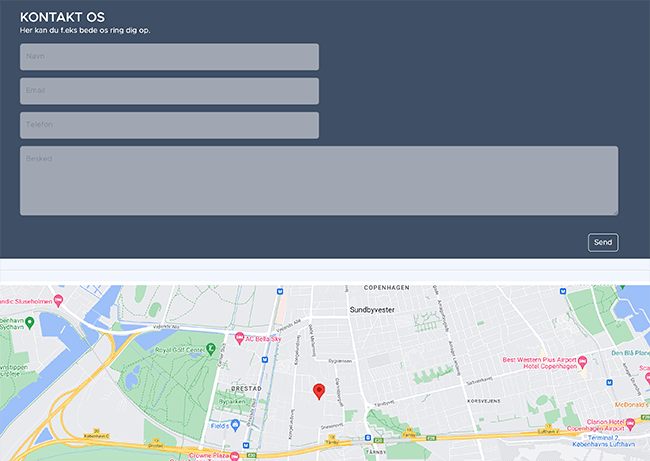Viewport: 650px width, 461px height.
Task: Select the Royal Golf Center map icon
Action: (211, 348)
